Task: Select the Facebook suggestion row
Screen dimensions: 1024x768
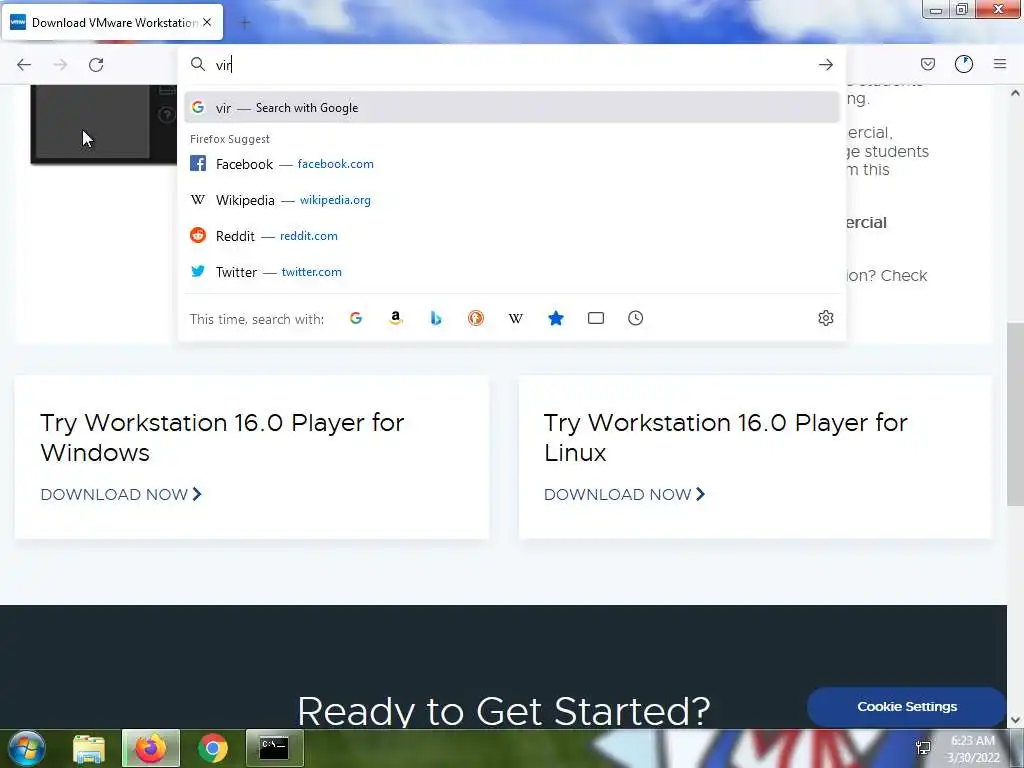Action: coord(512,164)
